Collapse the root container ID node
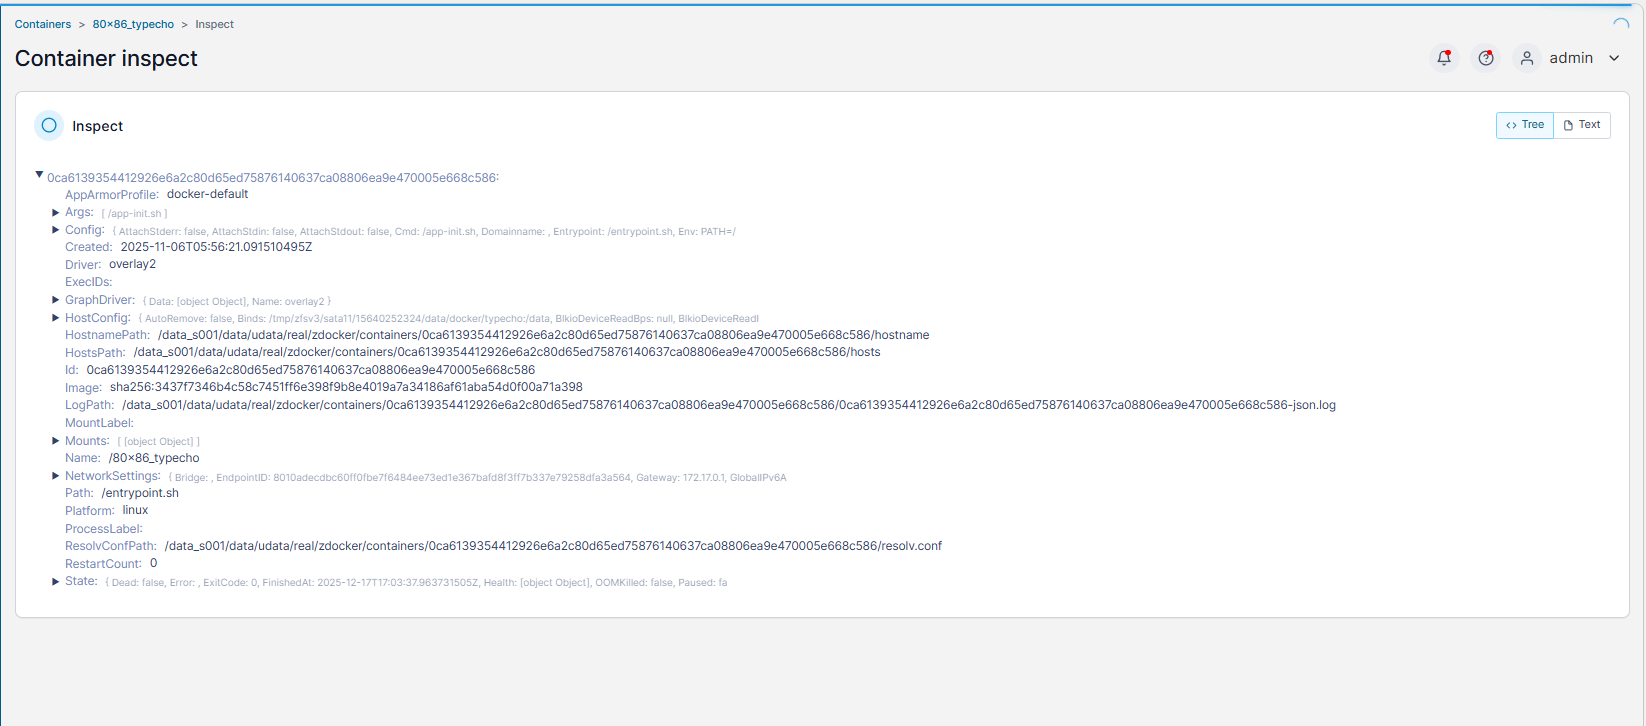The width and height of the screenshot is (1646, 726). pyautogui.click(x=39, y=175)
